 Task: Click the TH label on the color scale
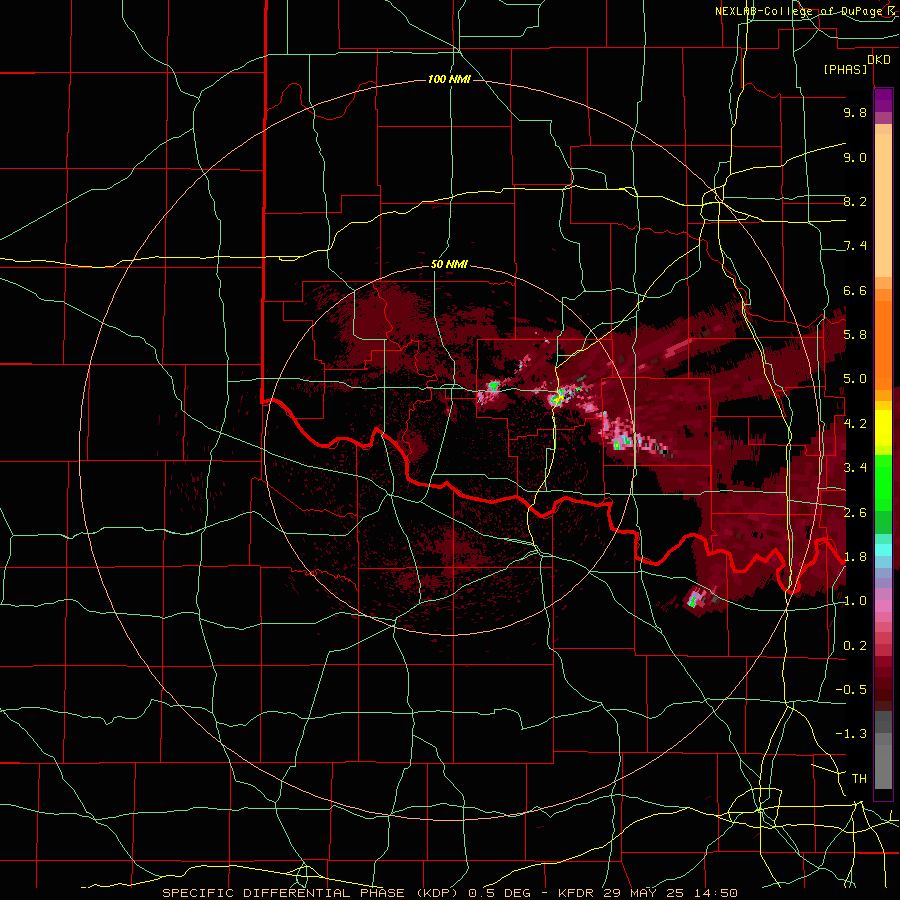[859, 779]
